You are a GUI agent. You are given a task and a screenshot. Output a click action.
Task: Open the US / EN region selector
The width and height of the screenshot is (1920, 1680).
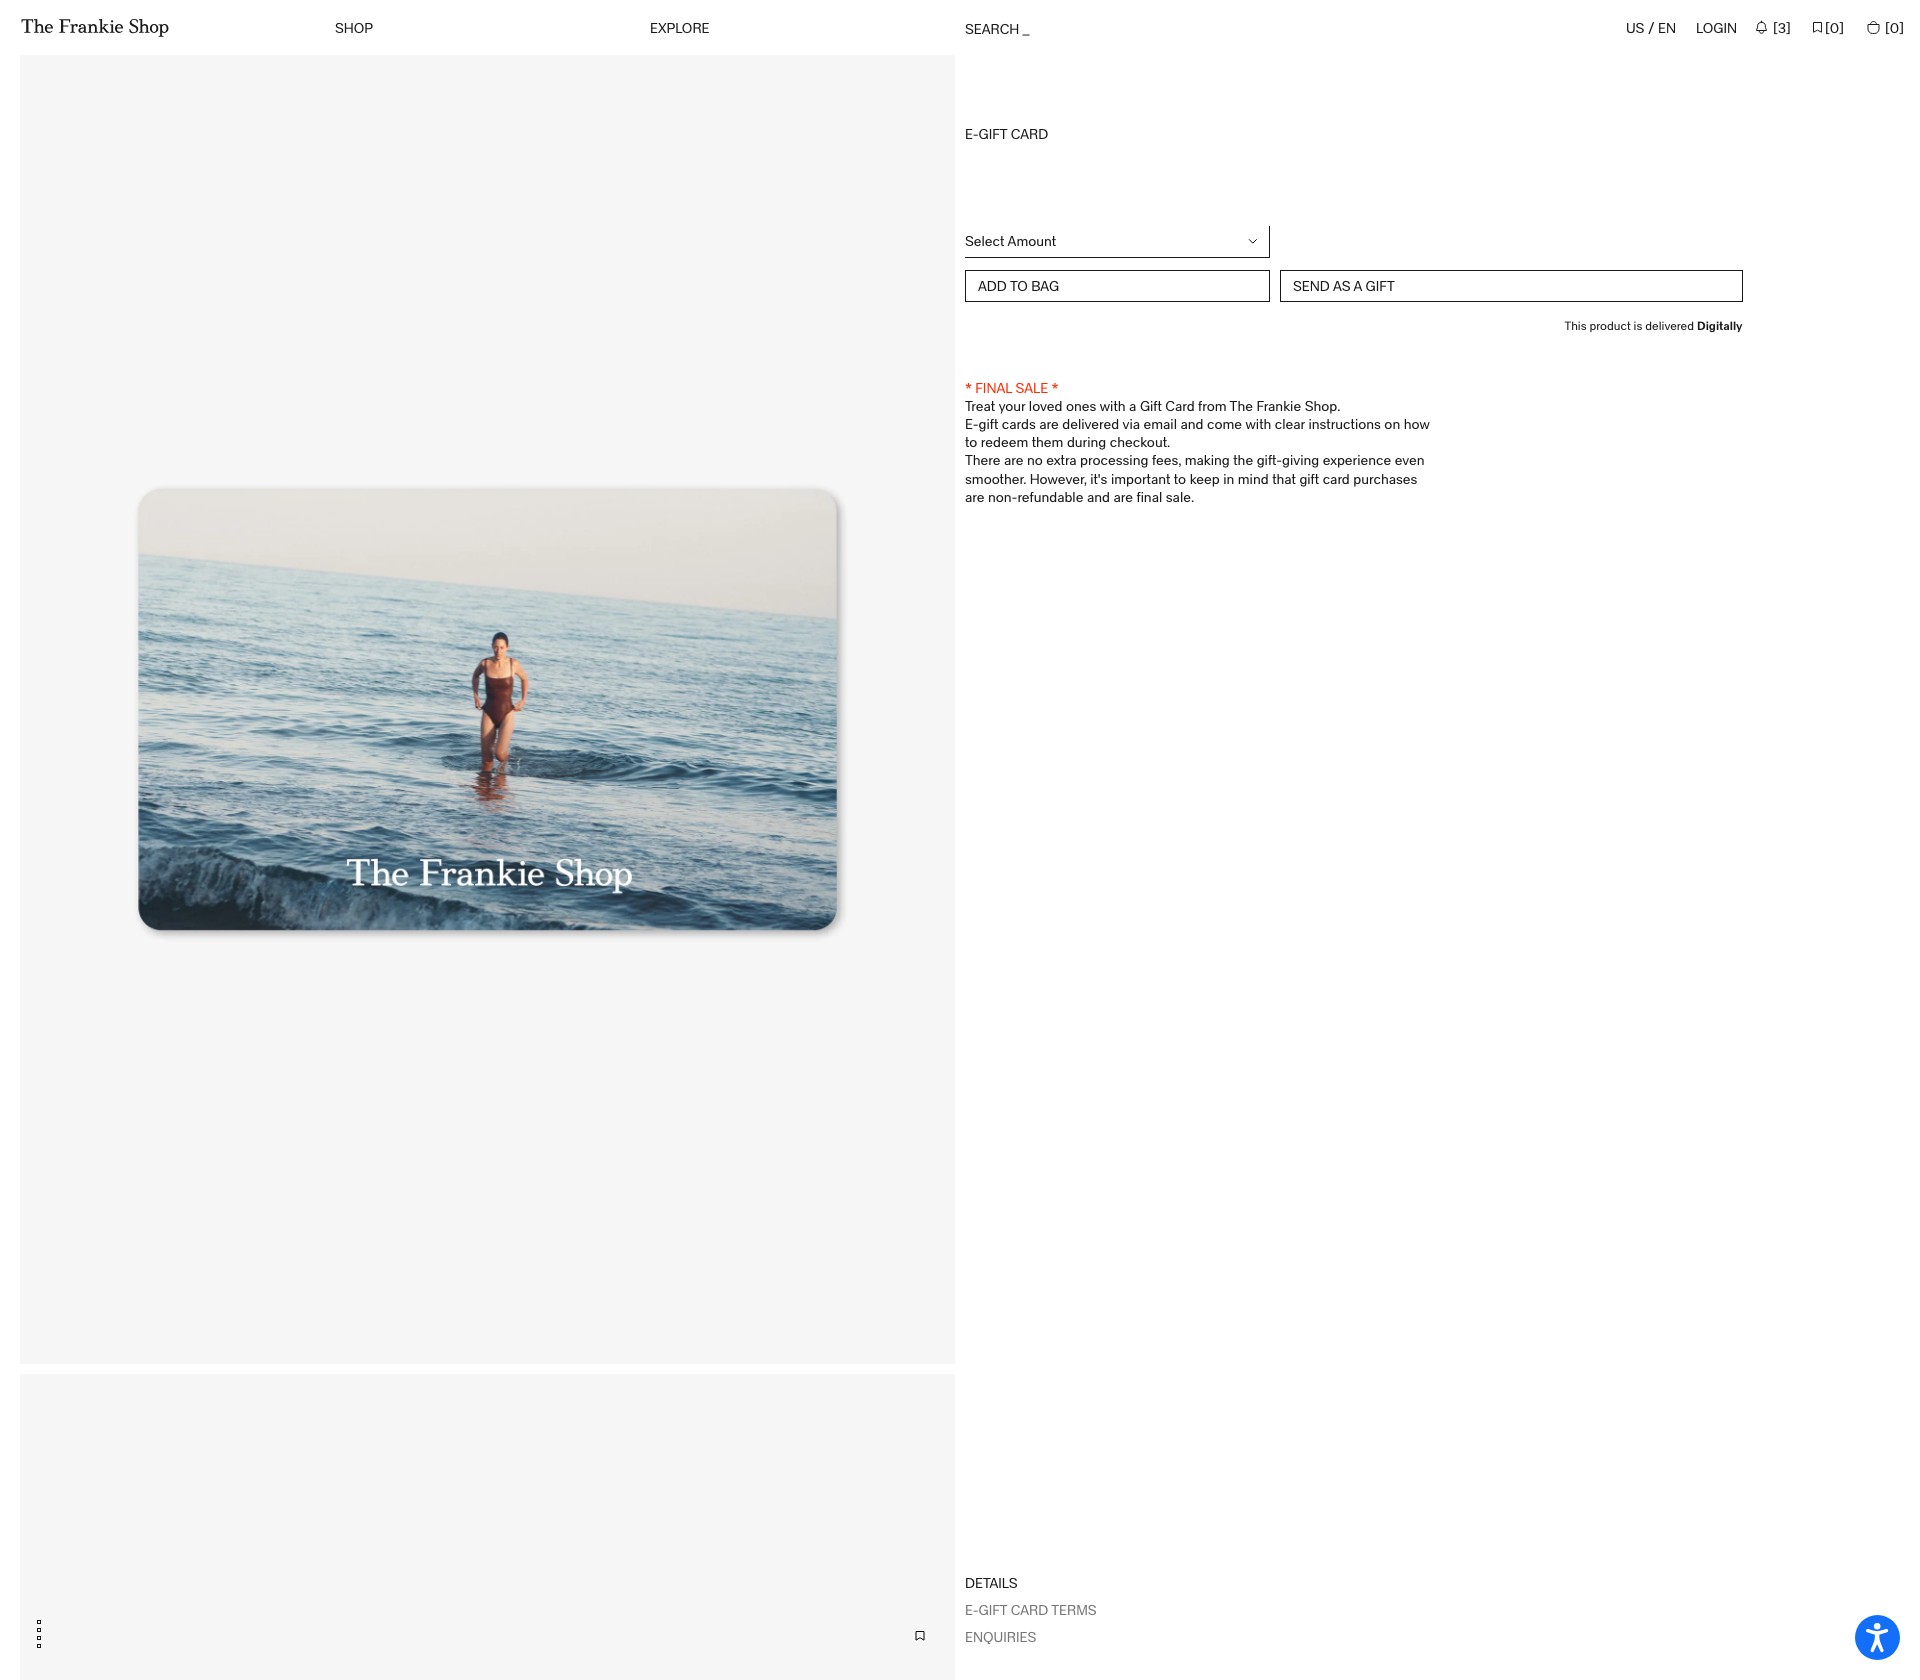[x=1650, y=28]
